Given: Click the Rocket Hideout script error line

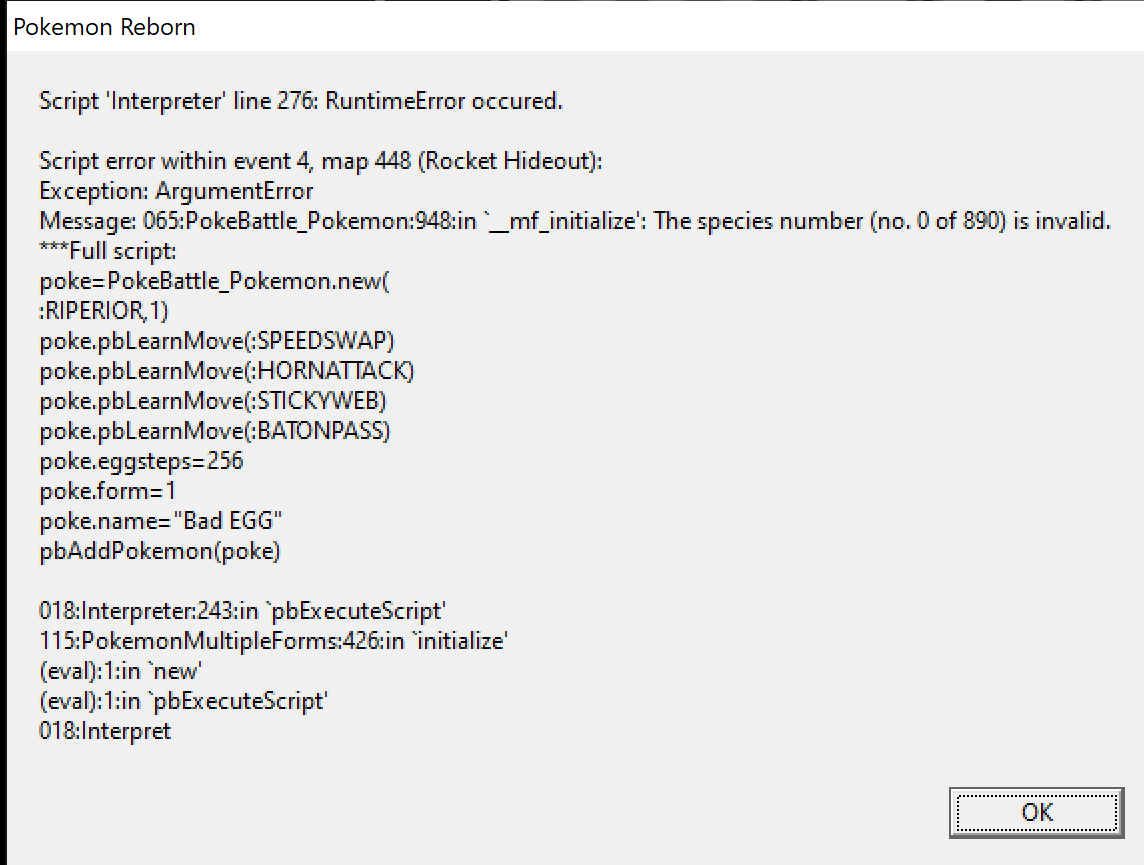Looking at the screenshot, I should (320, 161).
